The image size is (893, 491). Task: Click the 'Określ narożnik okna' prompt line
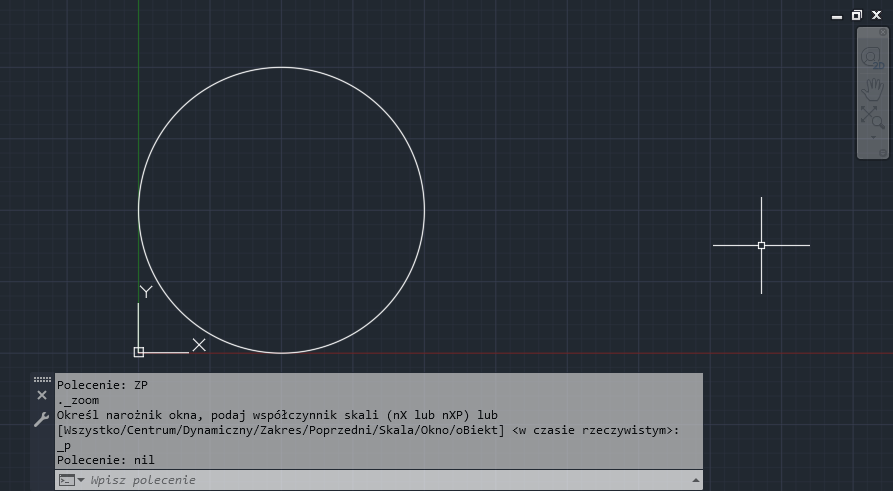(x=277, y=415)
